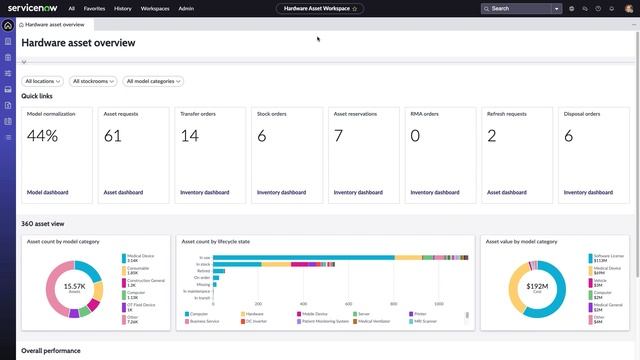Image resolution: width=640 pixels, height=360 pixels.
Task: Click the 44% Model normalization value
Action: click(42, 136)
